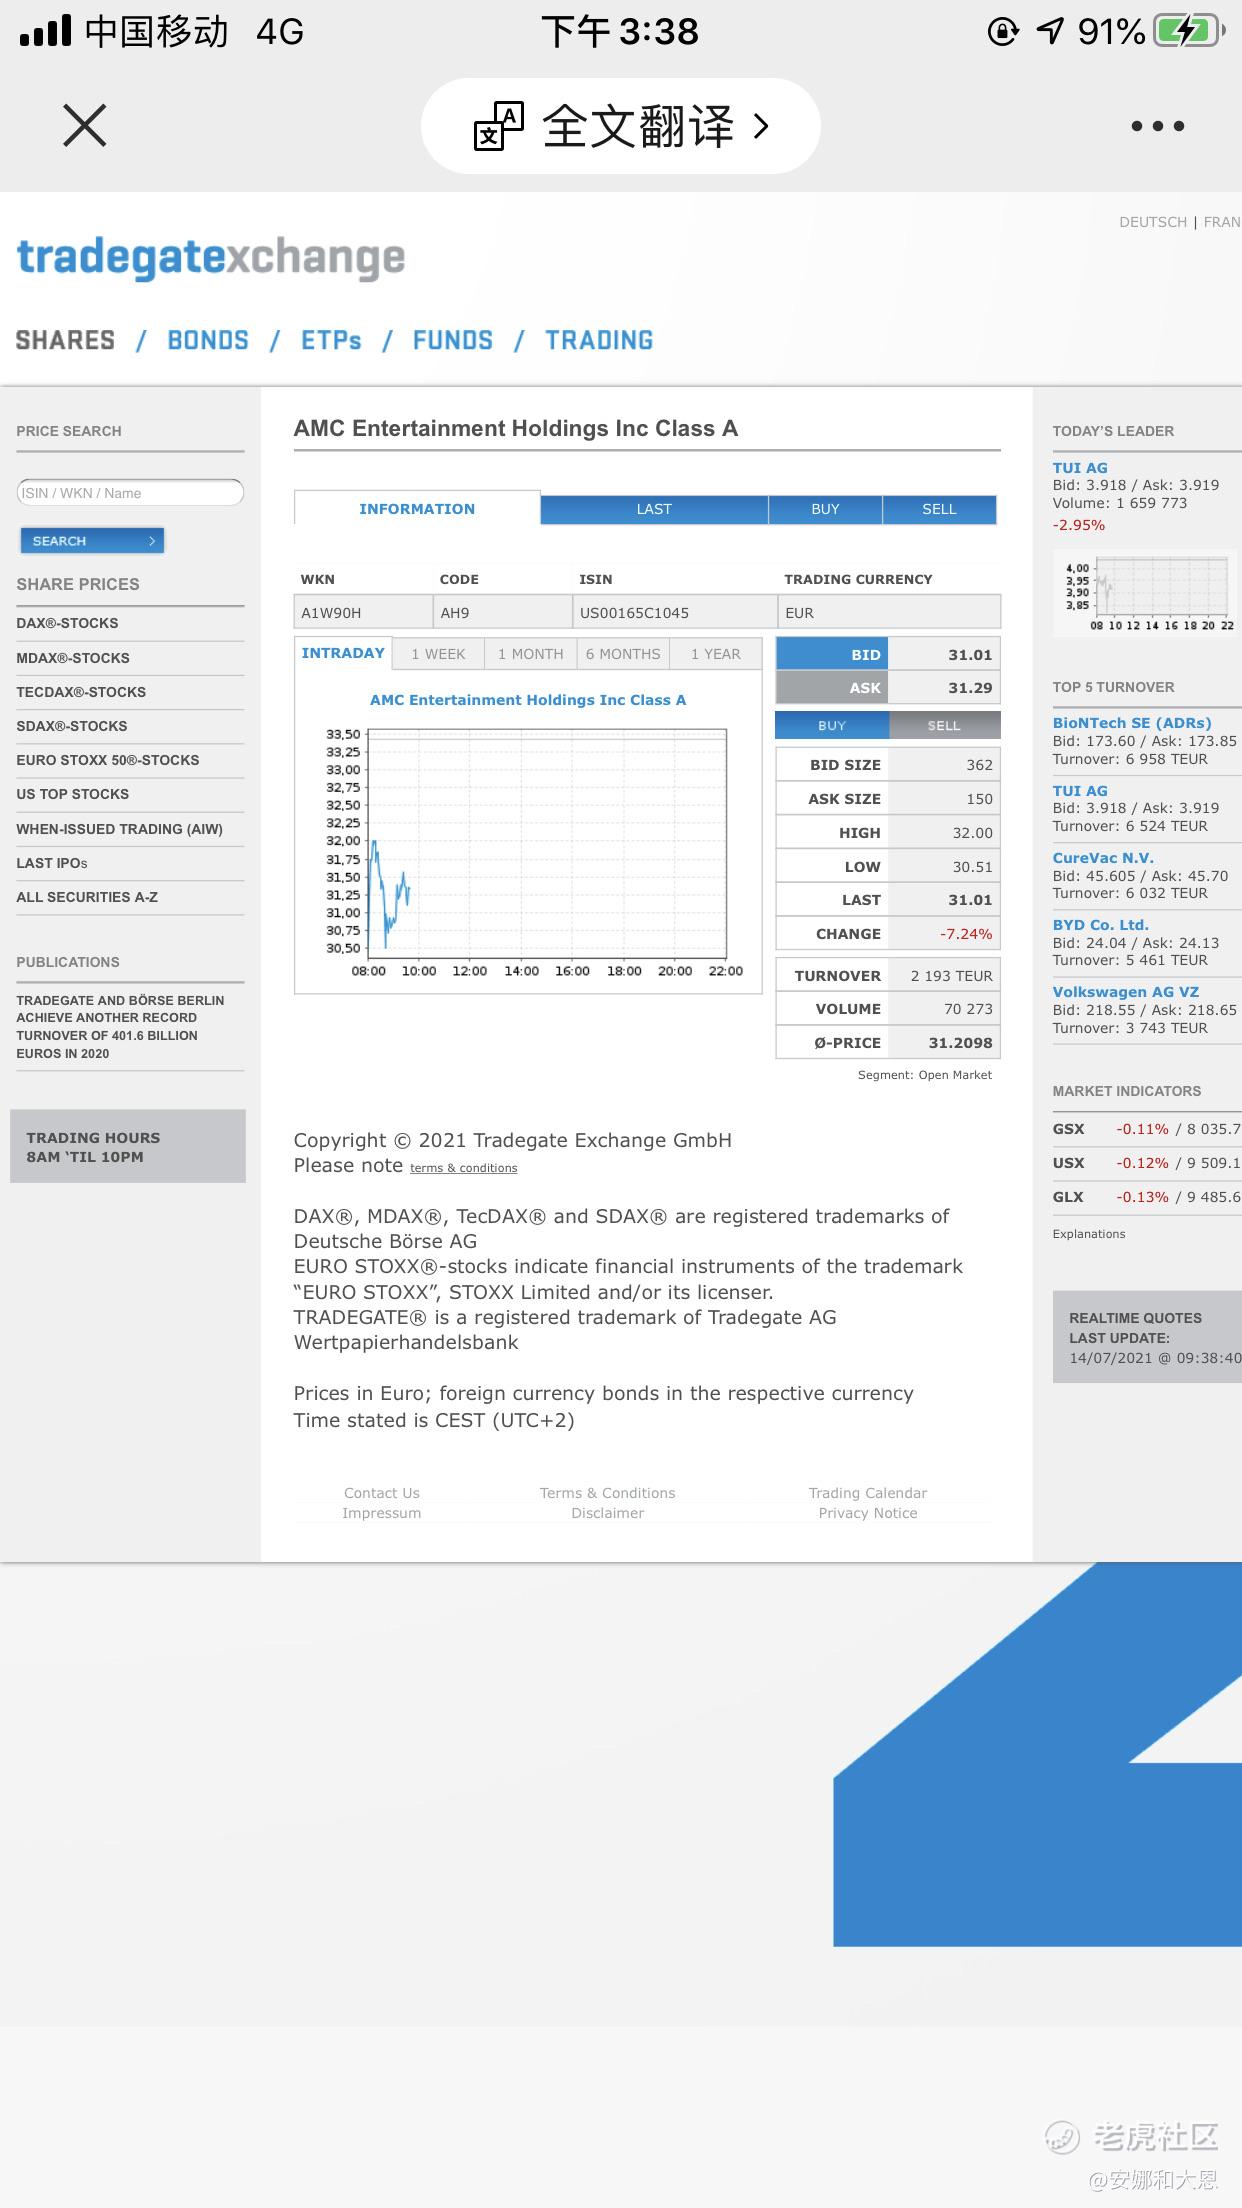The width and height of the screenshot is (1242, 2208).
Task: Open the Contact Us footer link
Action: point(382,1493)
